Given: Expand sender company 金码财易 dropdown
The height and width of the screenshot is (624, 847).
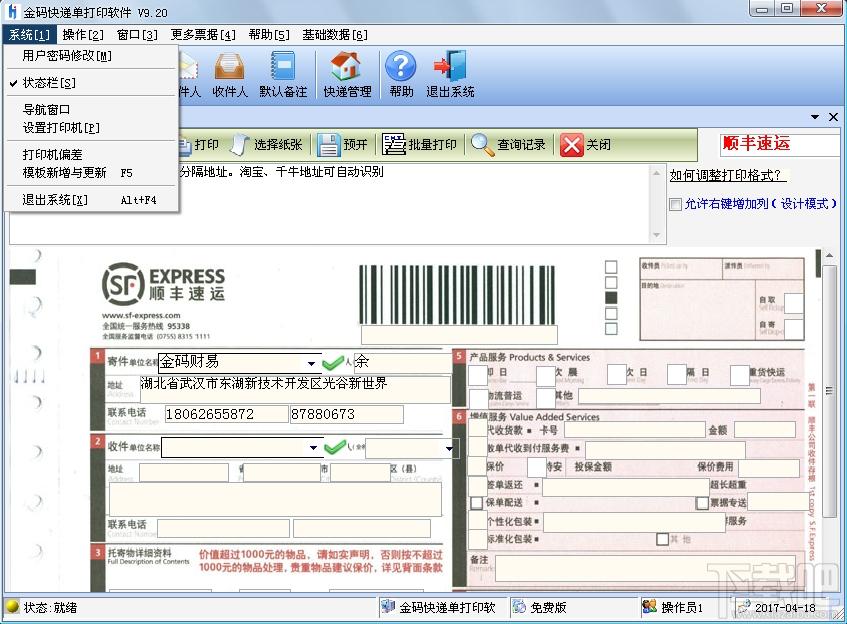Looking at the screenshot, I should tap(311, 363).
